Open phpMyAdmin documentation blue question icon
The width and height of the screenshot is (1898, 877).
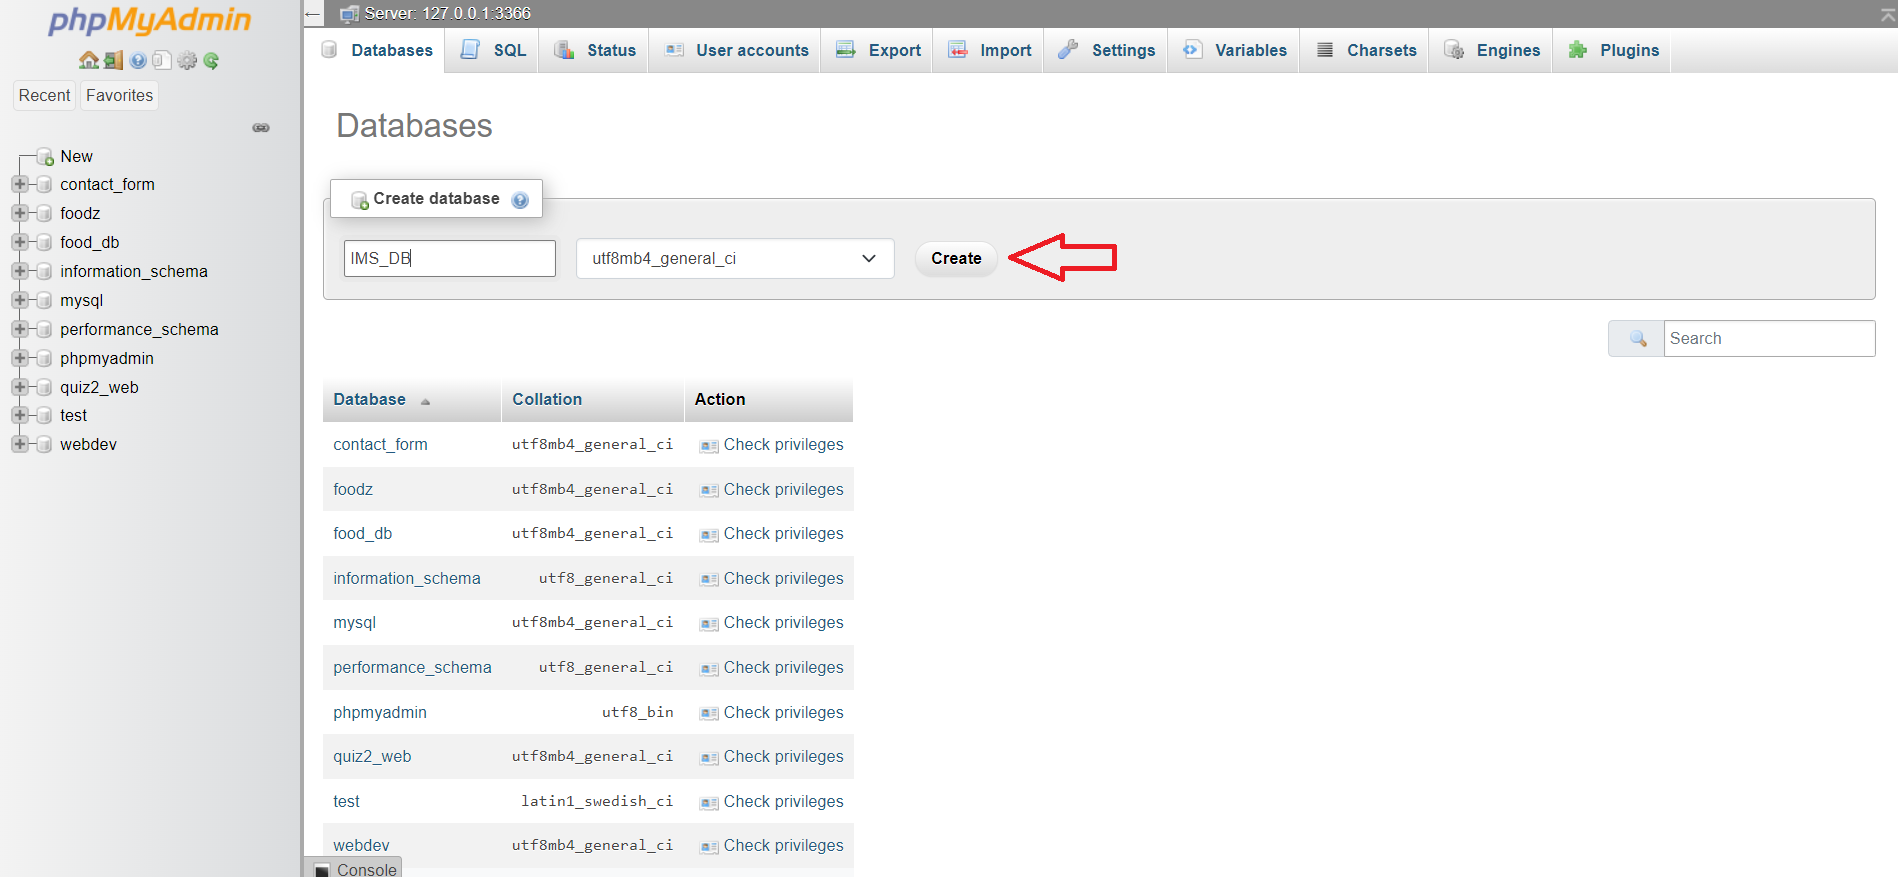[x=138, y=60]
